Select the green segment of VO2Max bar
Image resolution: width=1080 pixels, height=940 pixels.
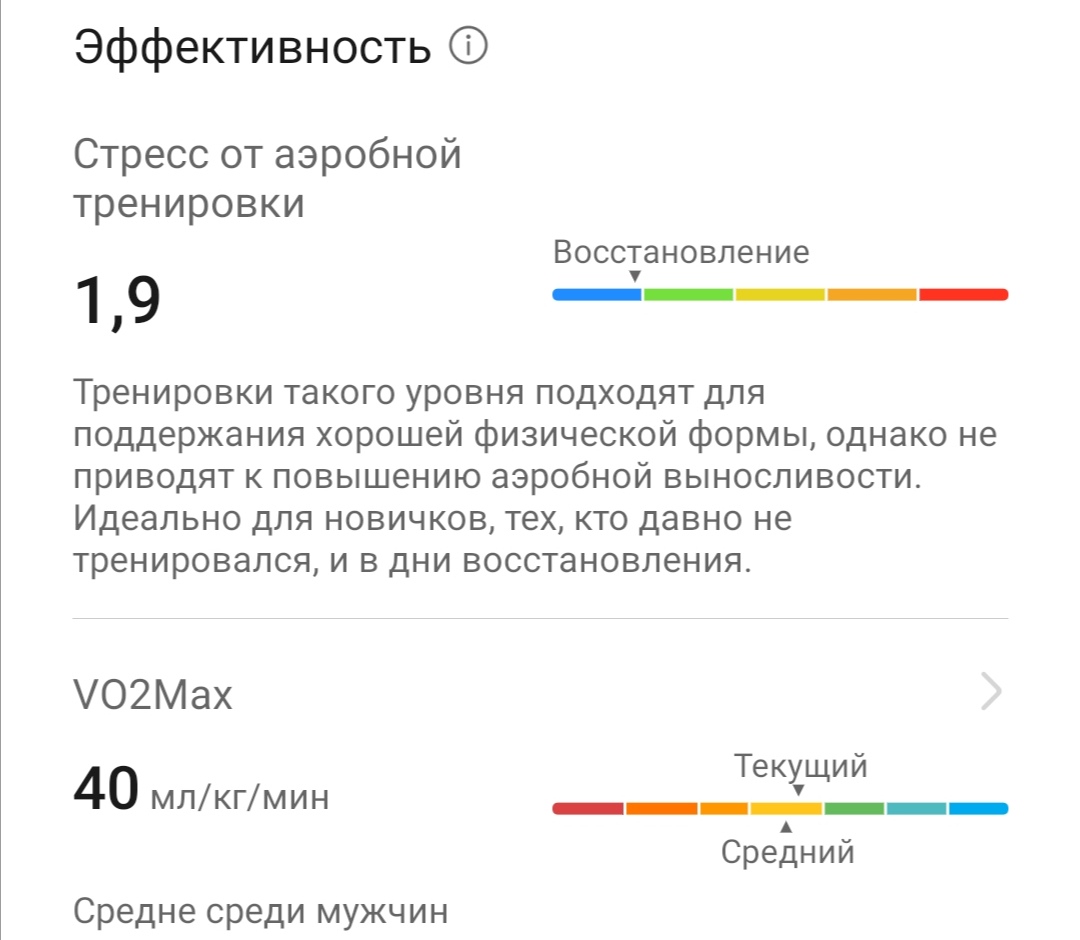854,808
